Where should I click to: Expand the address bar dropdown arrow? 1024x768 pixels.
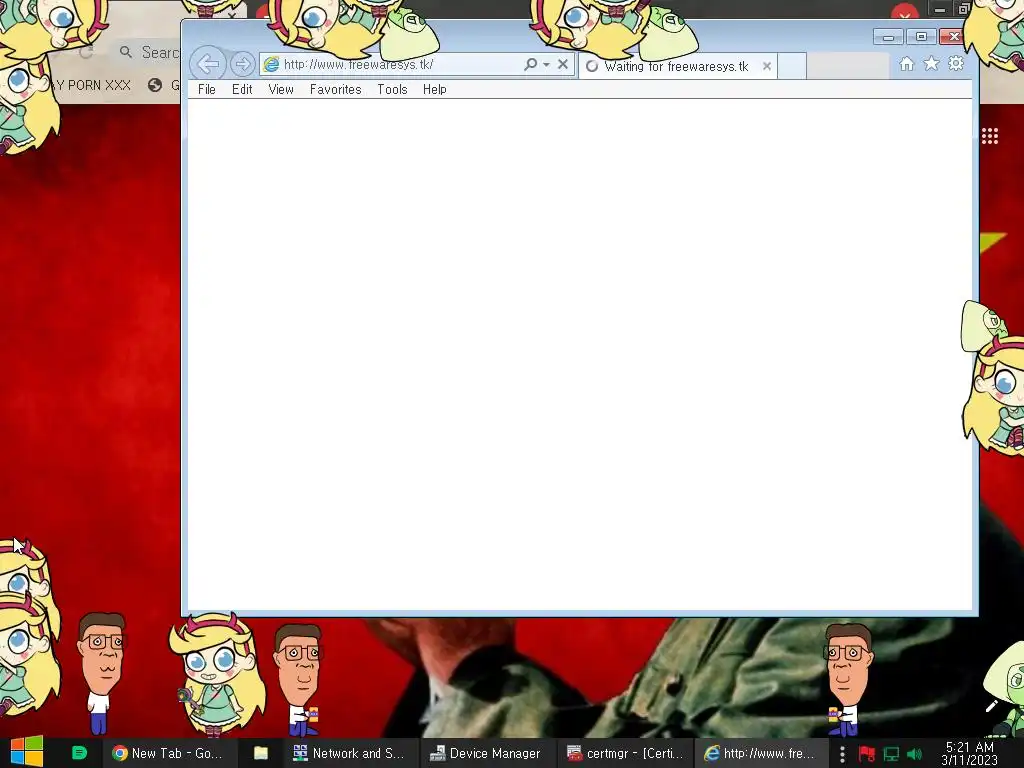546,65
